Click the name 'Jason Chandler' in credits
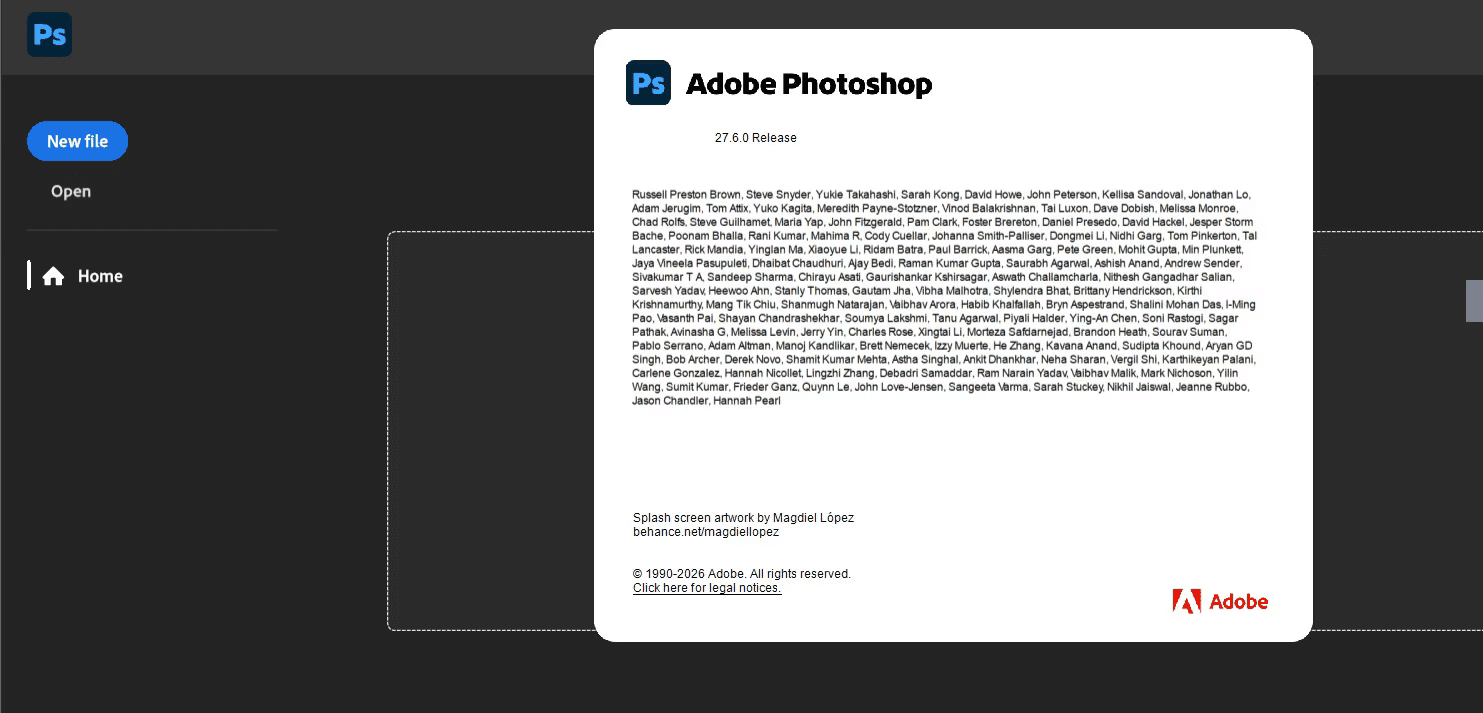The height and width of the screenshot is (713, 1483). pyautogui.click(x=670, y=401)
